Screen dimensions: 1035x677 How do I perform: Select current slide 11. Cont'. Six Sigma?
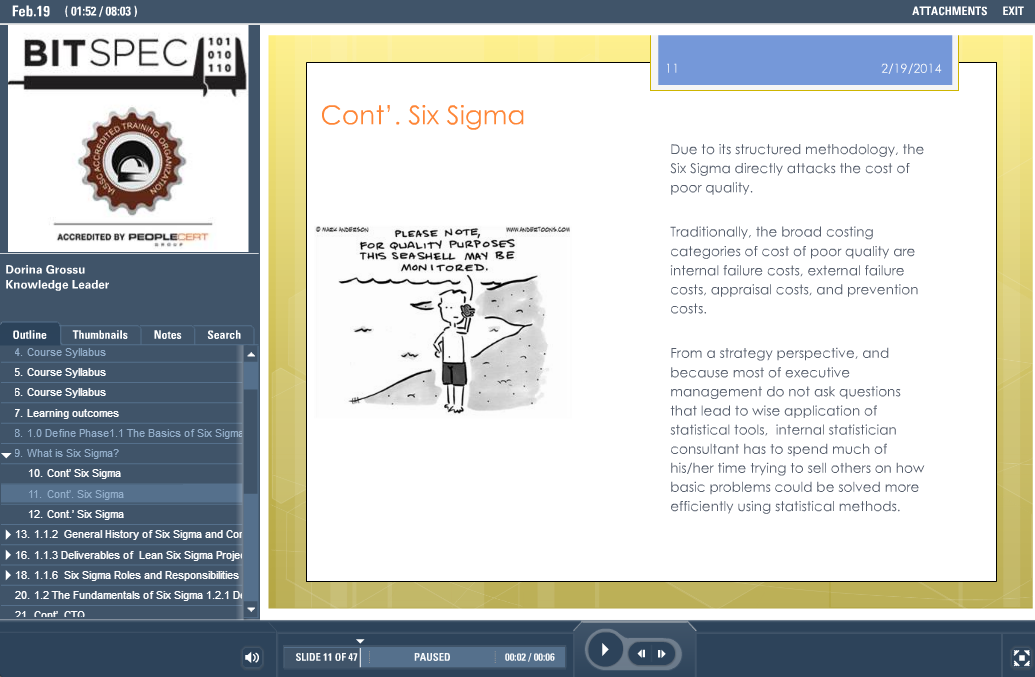point(122,494)
